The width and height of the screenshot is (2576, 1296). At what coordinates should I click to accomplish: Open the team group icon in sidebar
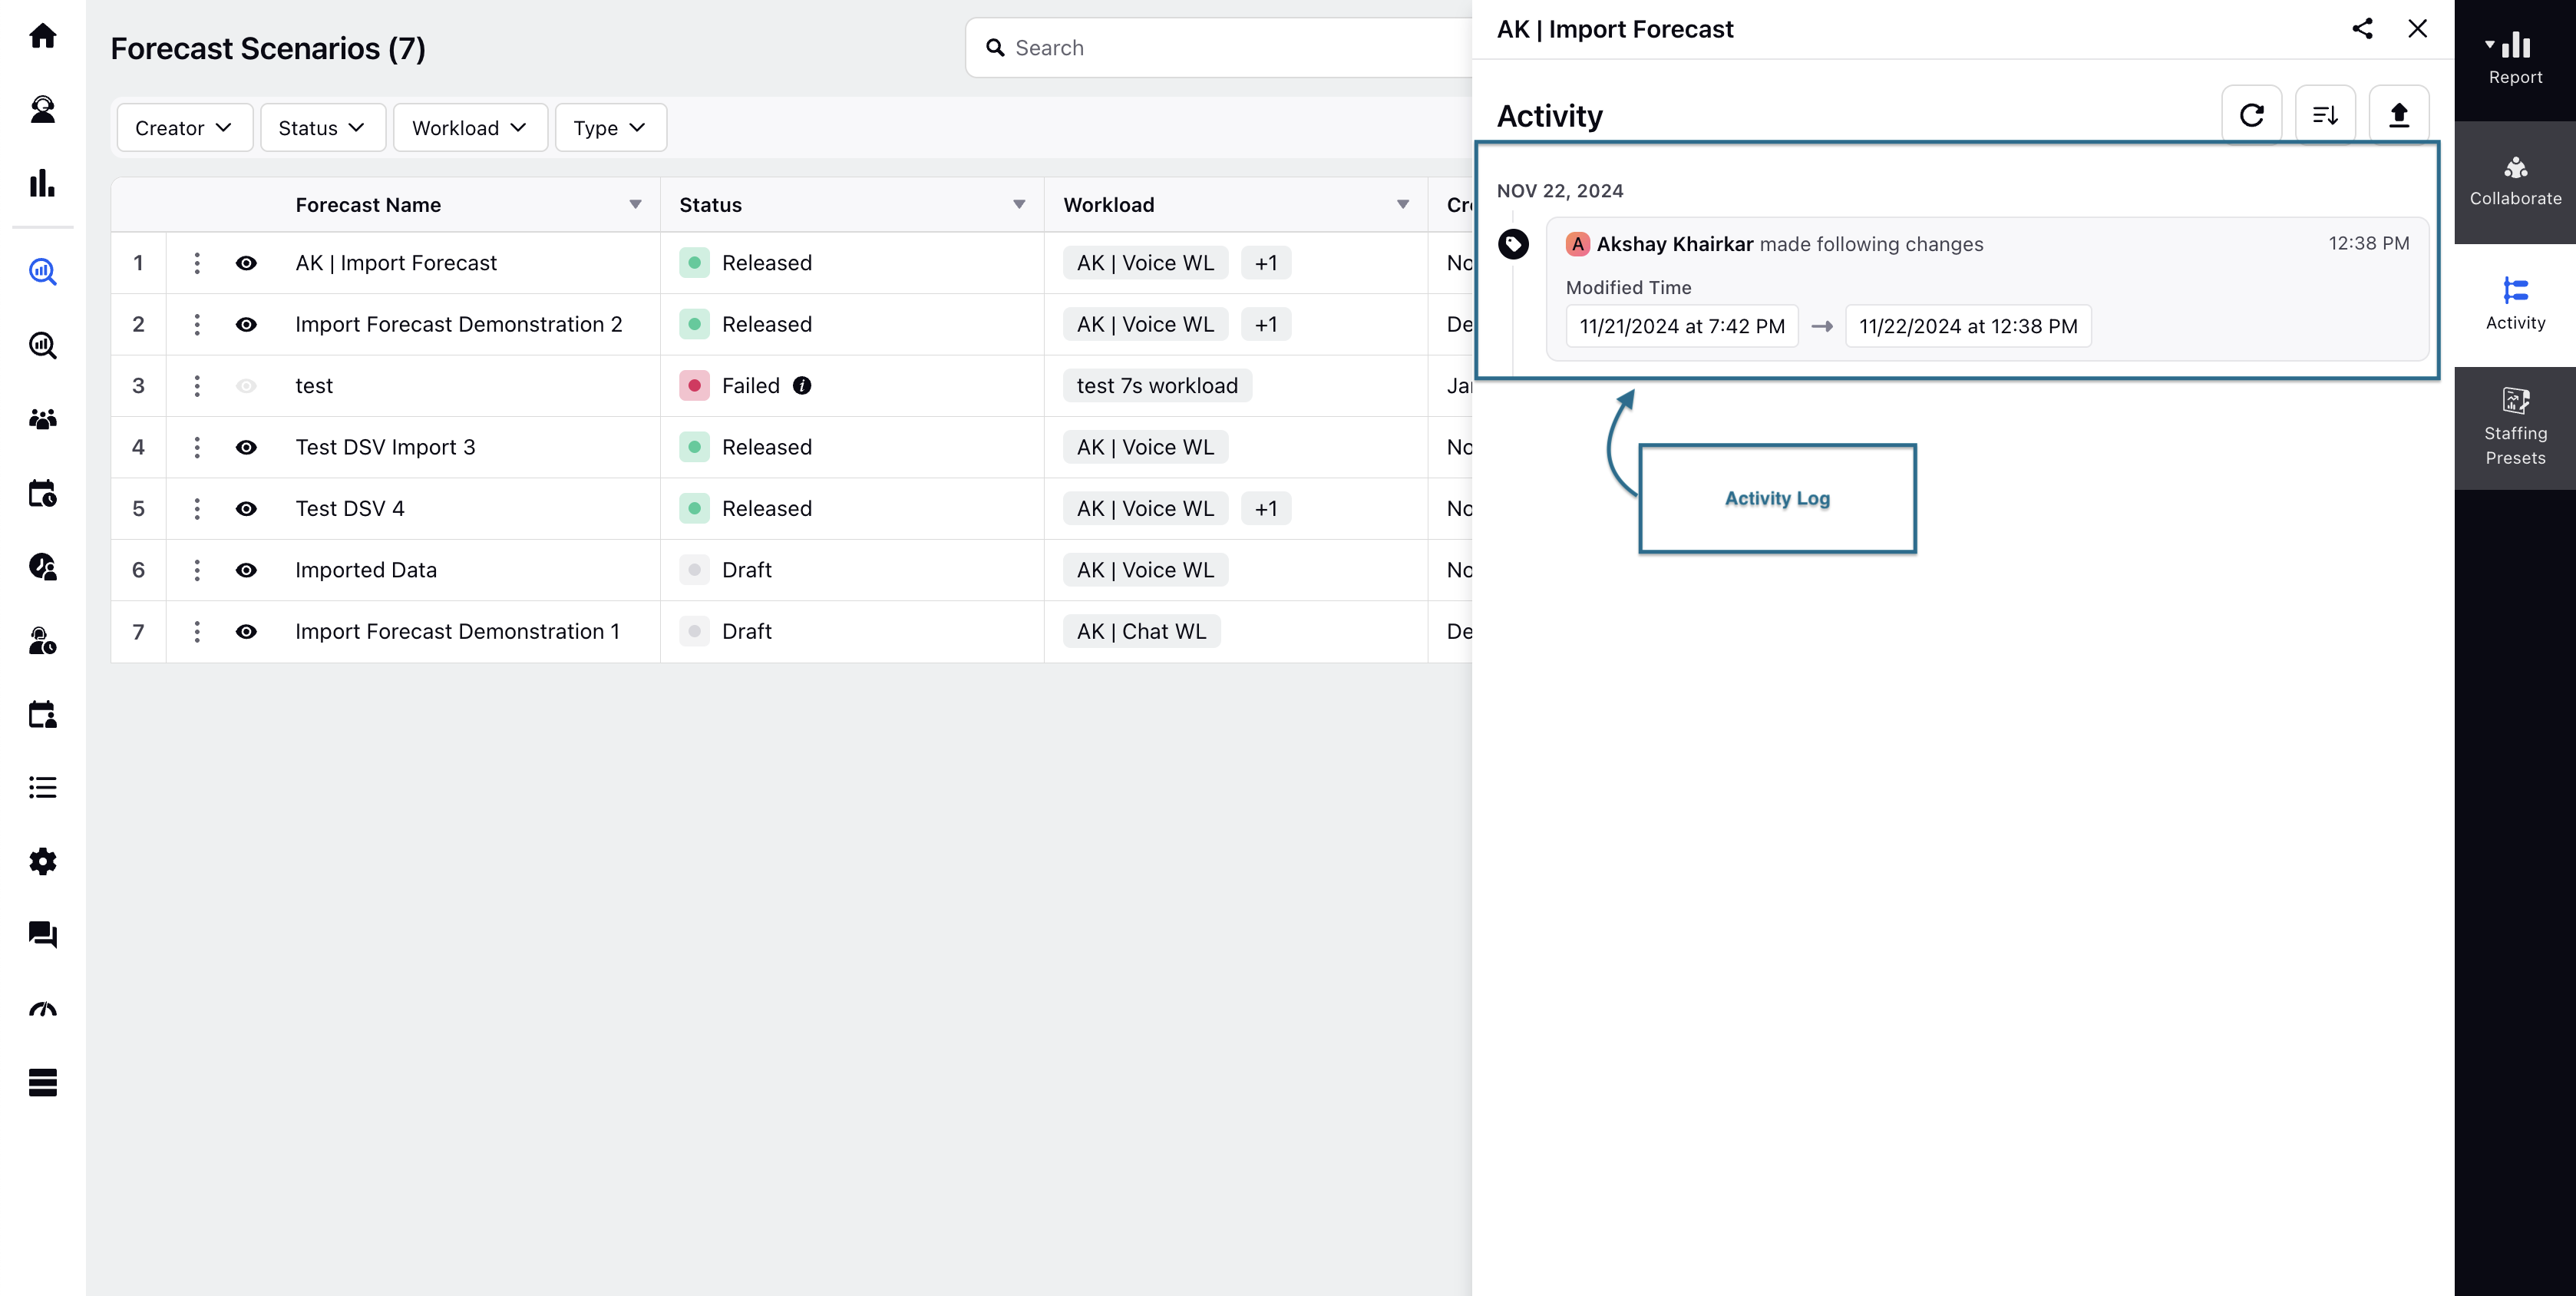point(42,419)
